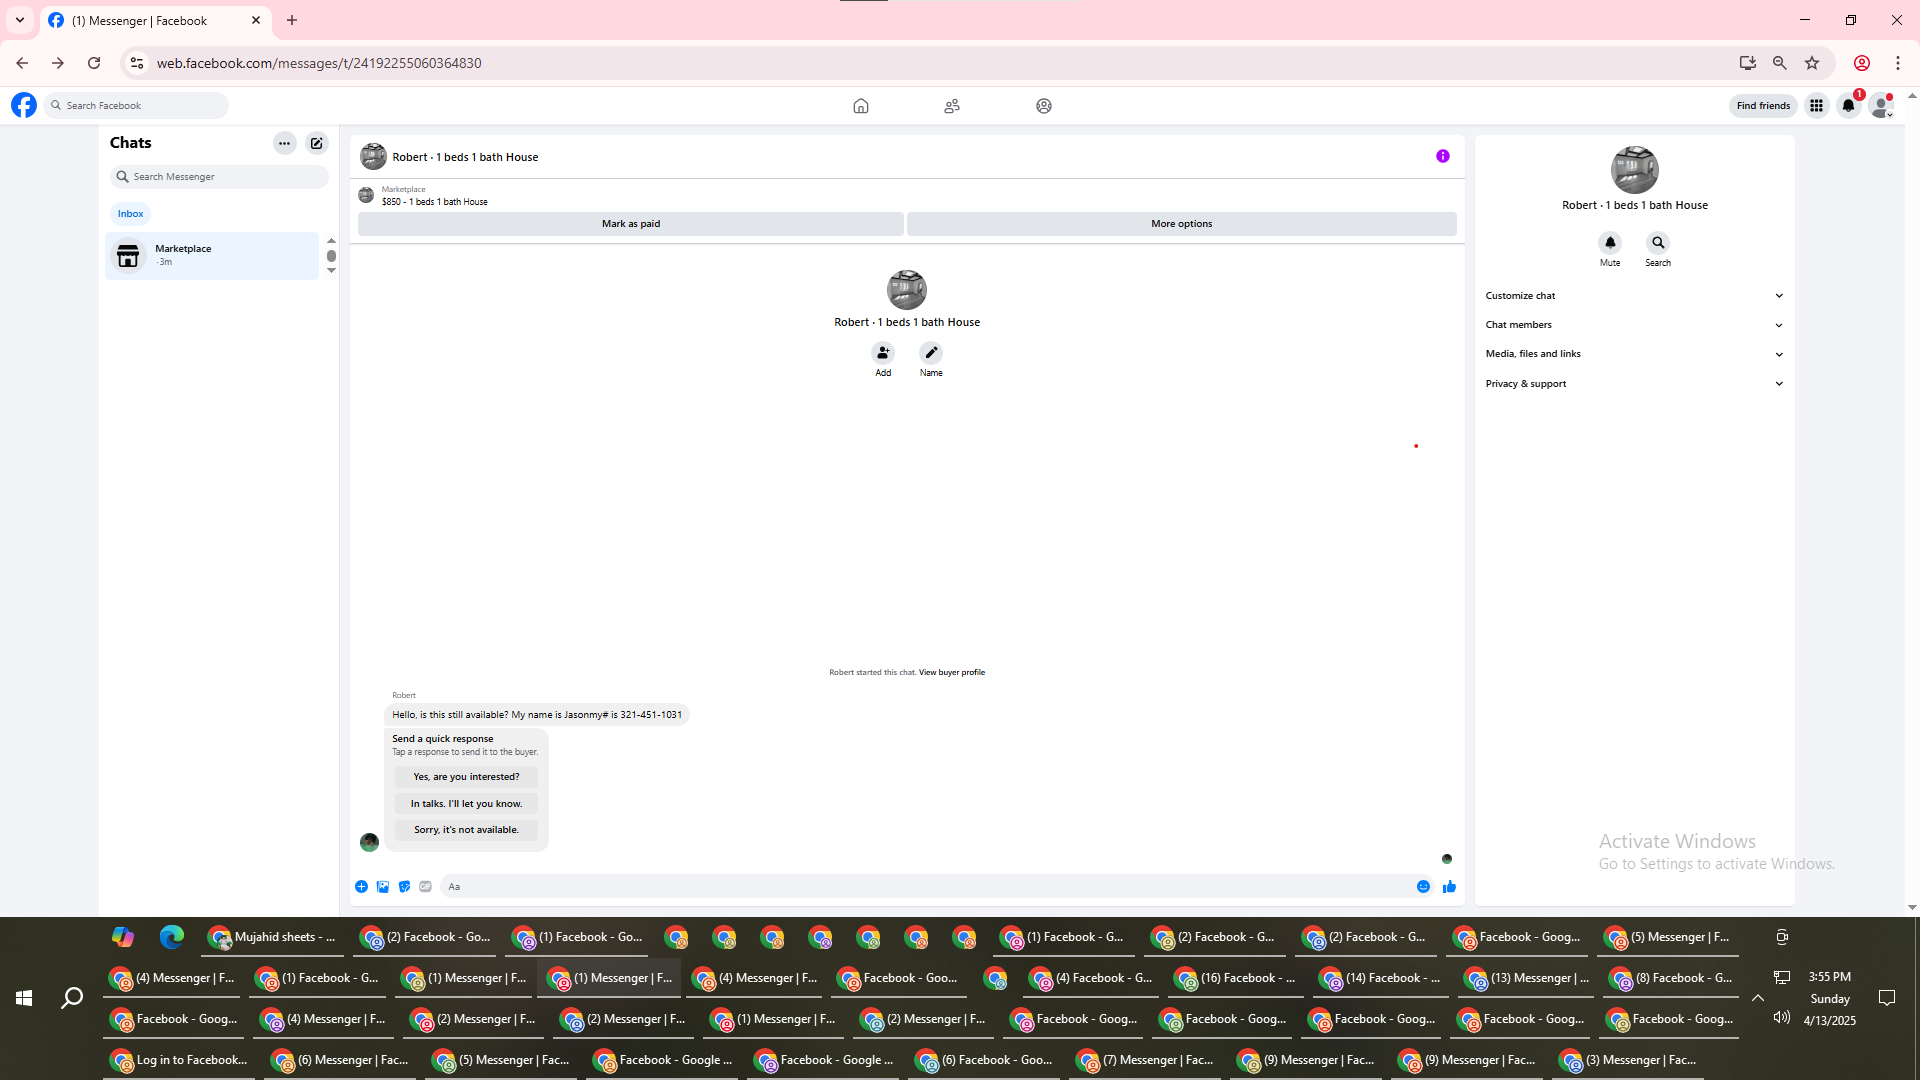1920x1080 pixels.
Task: Toggle the conversation information panel icon
Action: (1442, 156)
